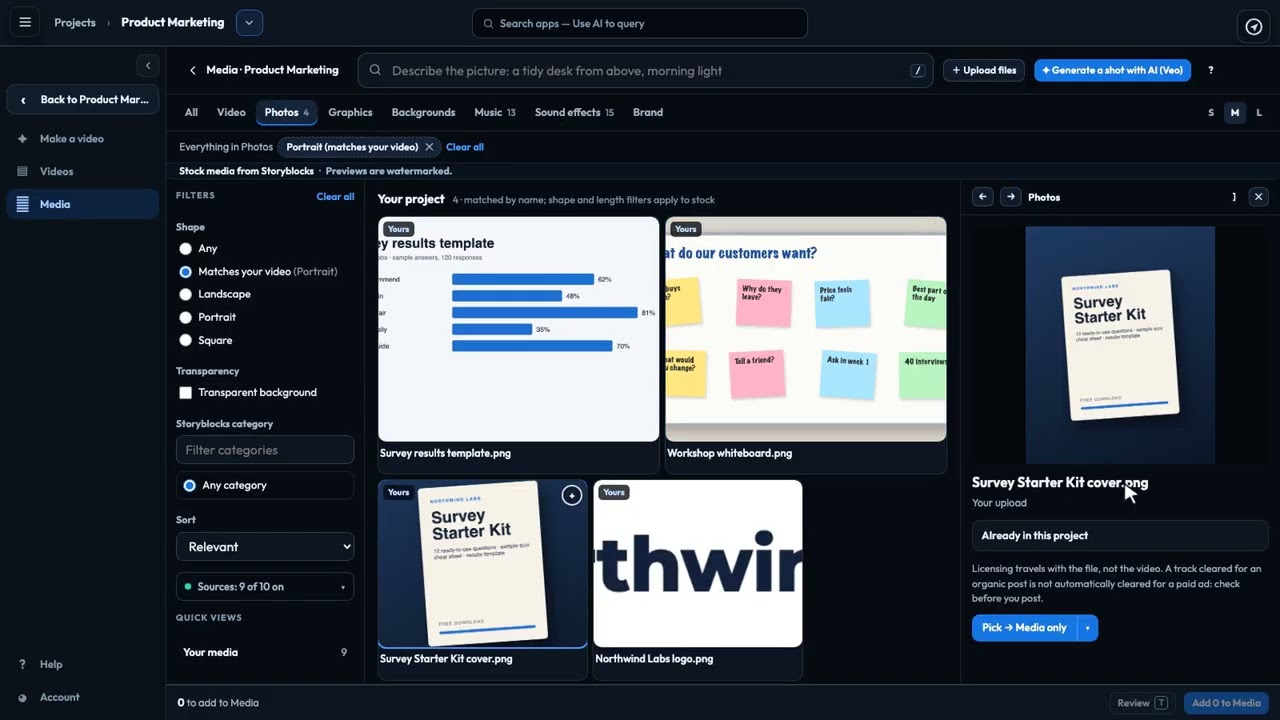Remove the Portrait filter chip
1280x720 pixels.
point(429,147)
